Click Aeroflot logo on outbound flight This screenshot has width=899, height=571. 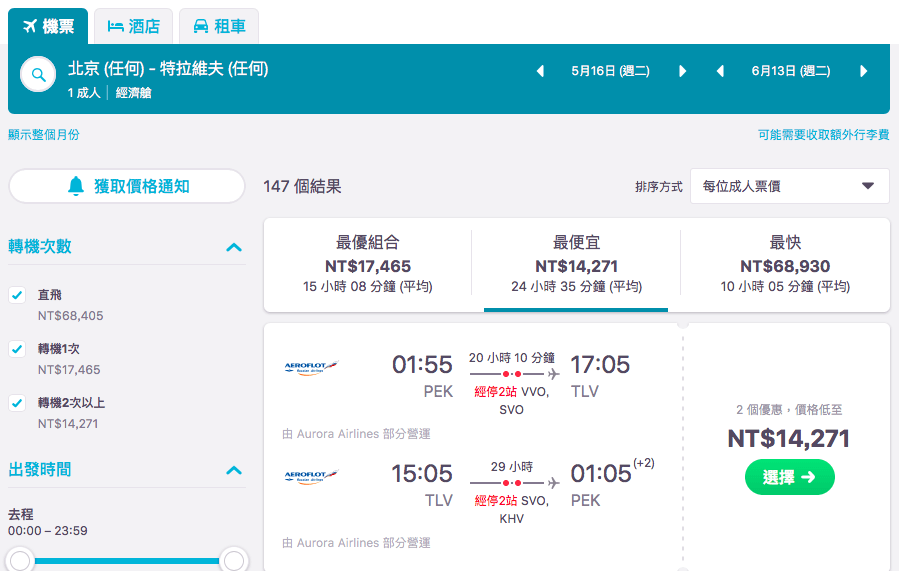(311, 367)
